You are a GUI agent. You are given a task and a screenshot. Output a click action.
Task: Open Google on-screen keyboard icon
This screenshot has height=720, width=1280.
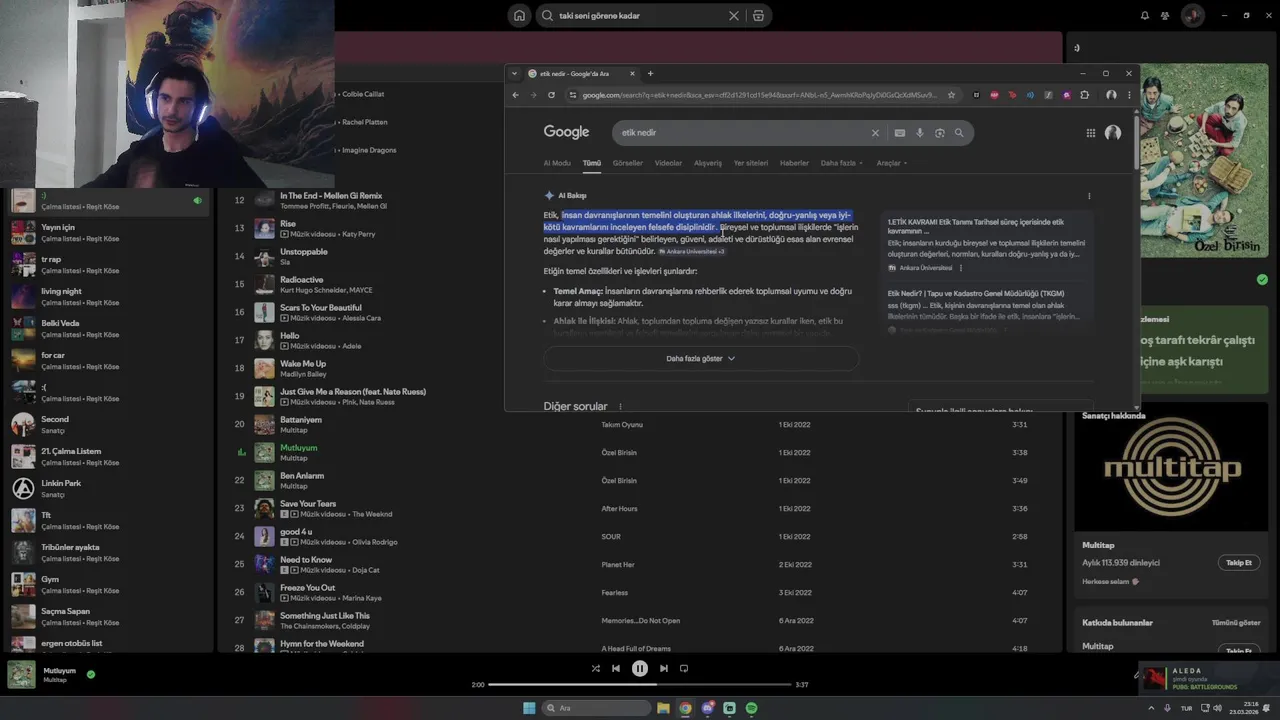pos(900,133)
